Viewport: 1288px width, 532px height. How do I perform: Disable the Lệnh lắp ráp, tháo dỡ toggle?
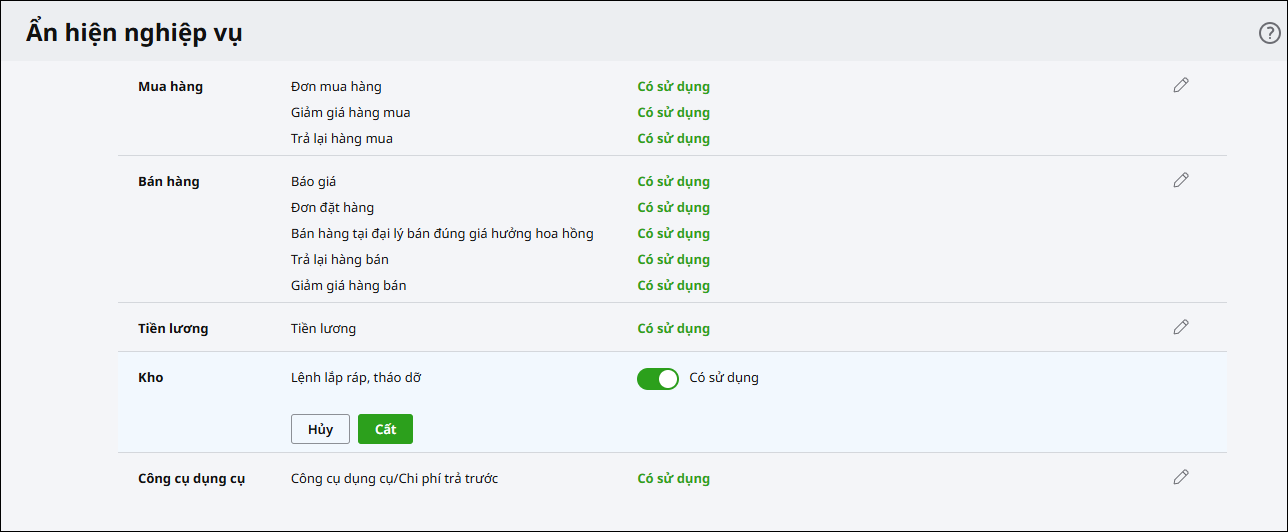pos(657,378)
